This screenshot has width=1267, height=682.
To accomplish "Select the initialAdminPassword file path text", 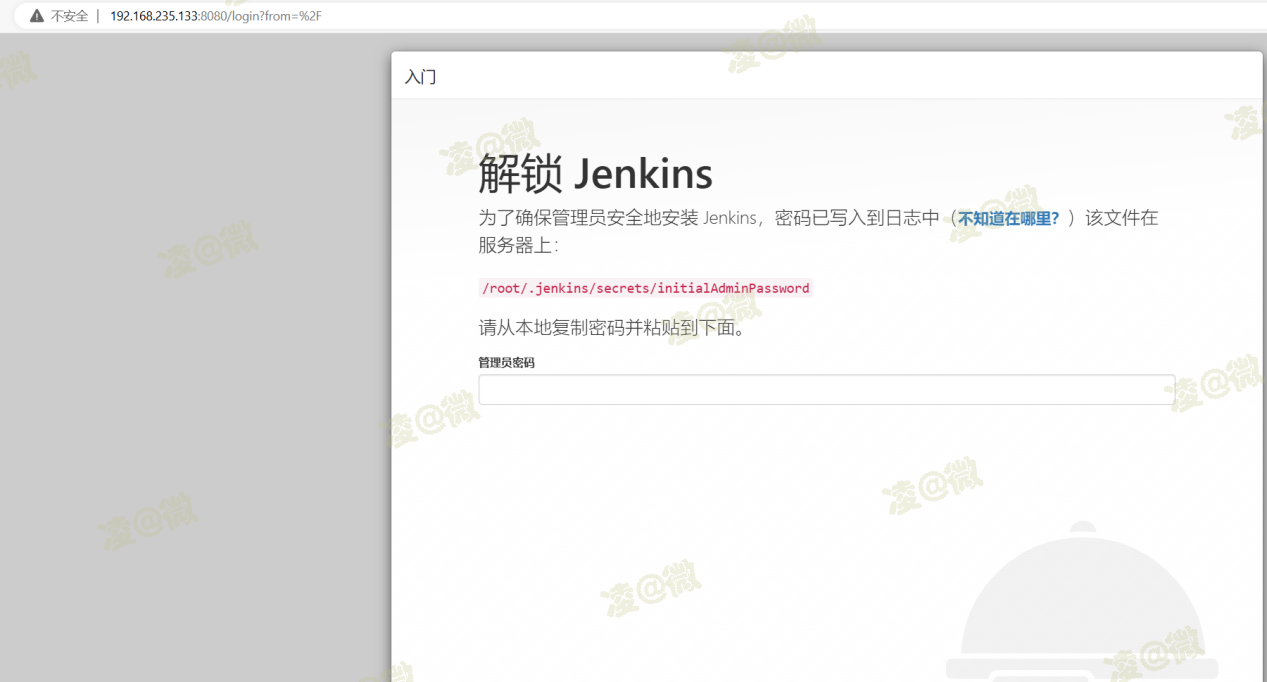I will click(x=645, y=288).
